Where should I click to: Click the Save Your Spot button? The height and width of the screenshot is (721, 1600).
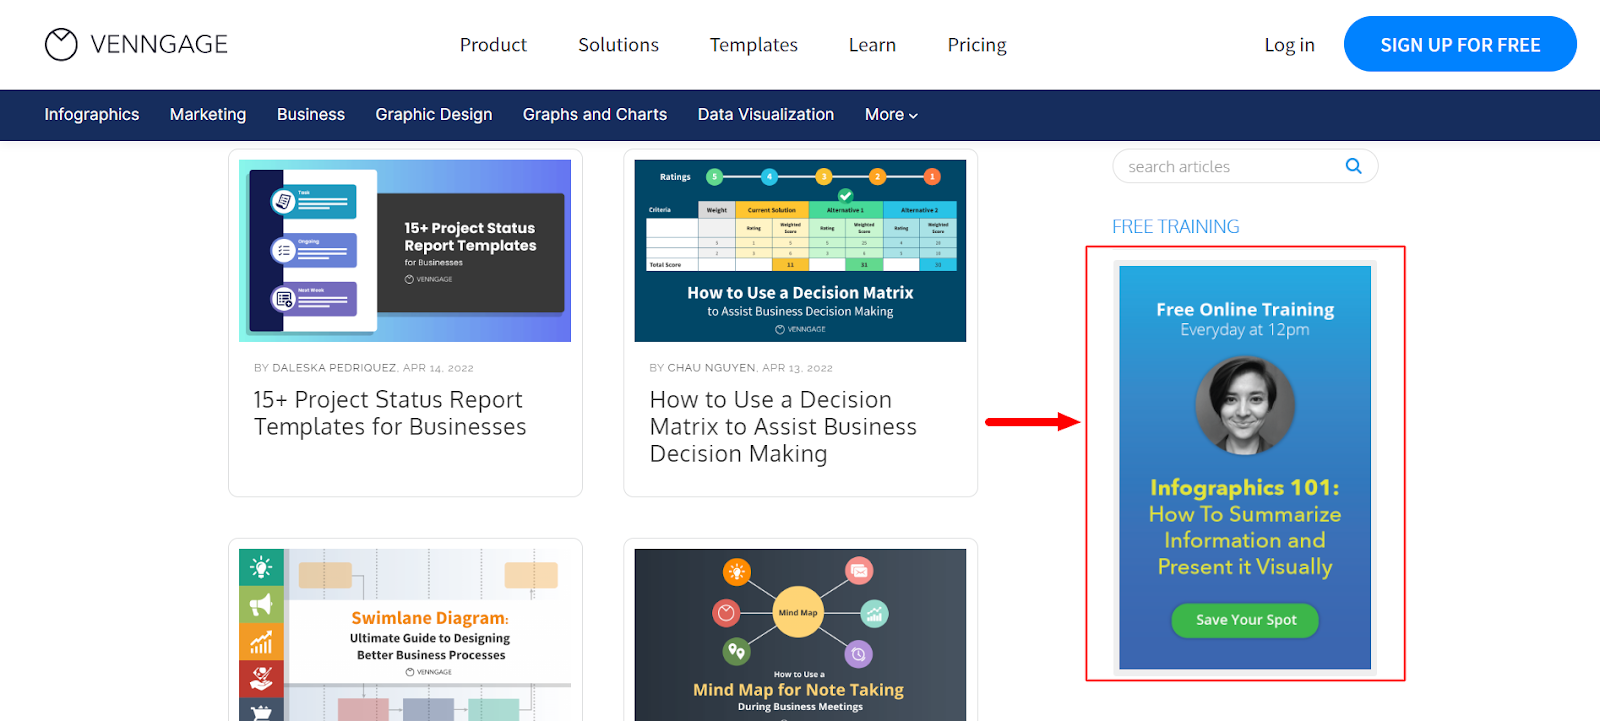[1246, 620]
